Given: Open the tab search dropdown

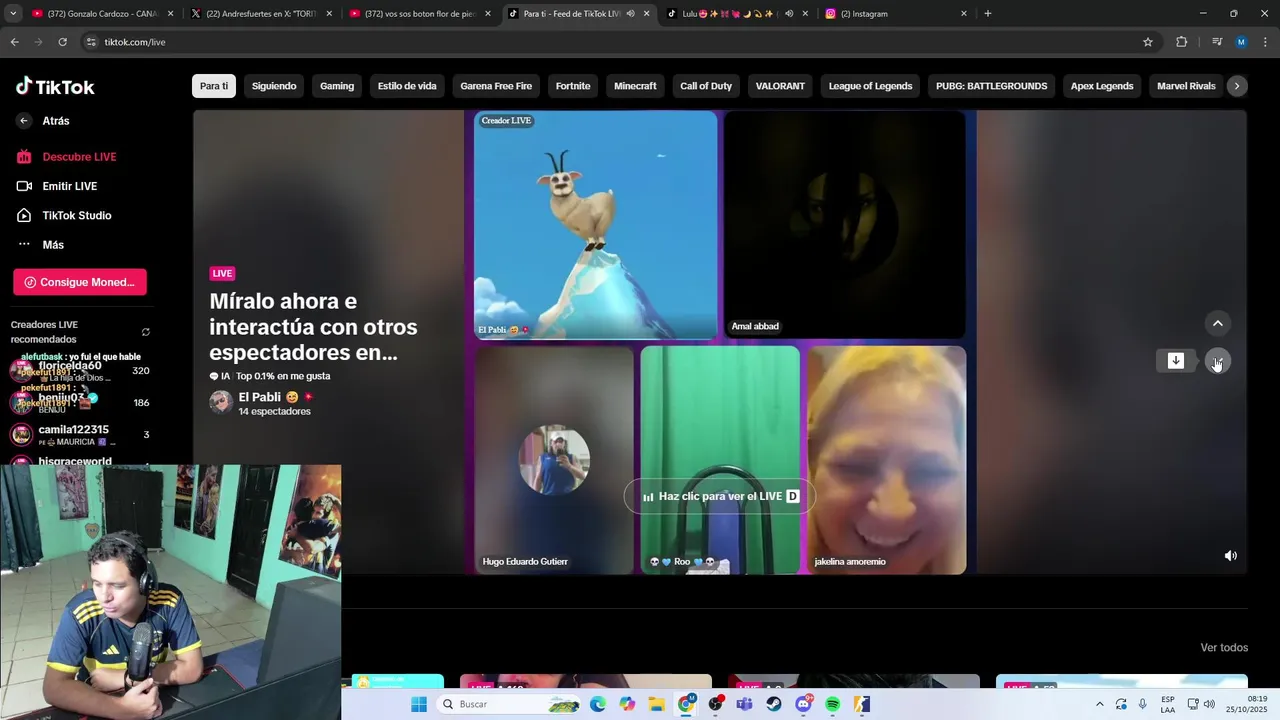Looking at the screenshot, I should point(13,14).
